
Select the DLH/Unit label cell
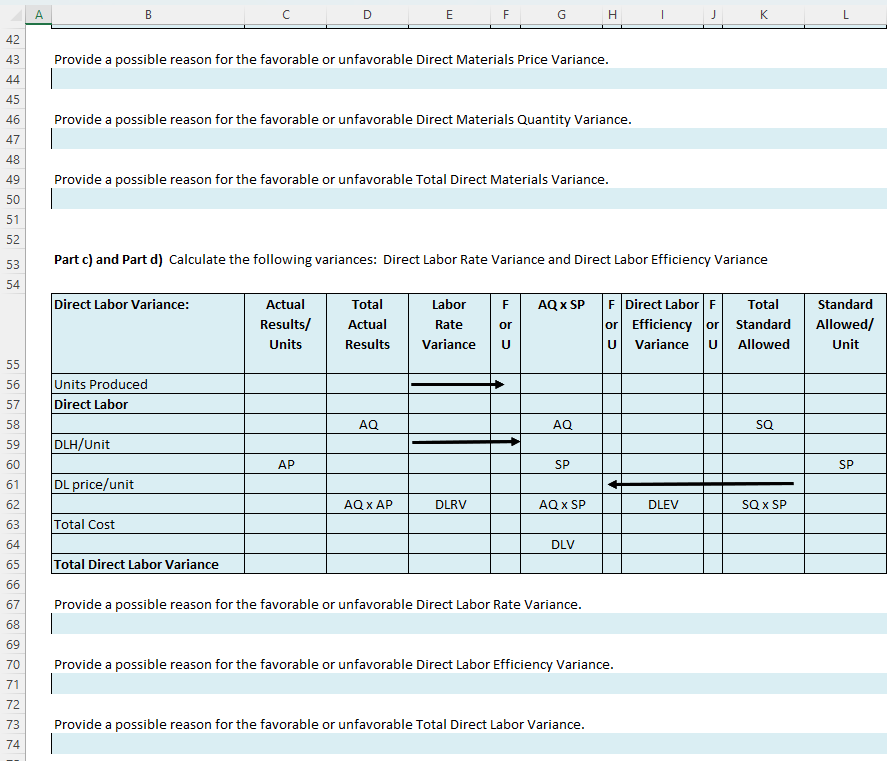click(x=147, y=444)
